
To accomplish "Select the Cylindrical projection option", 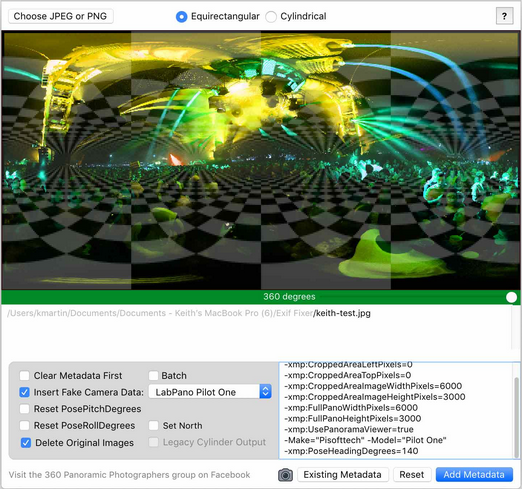I will 271,16.
